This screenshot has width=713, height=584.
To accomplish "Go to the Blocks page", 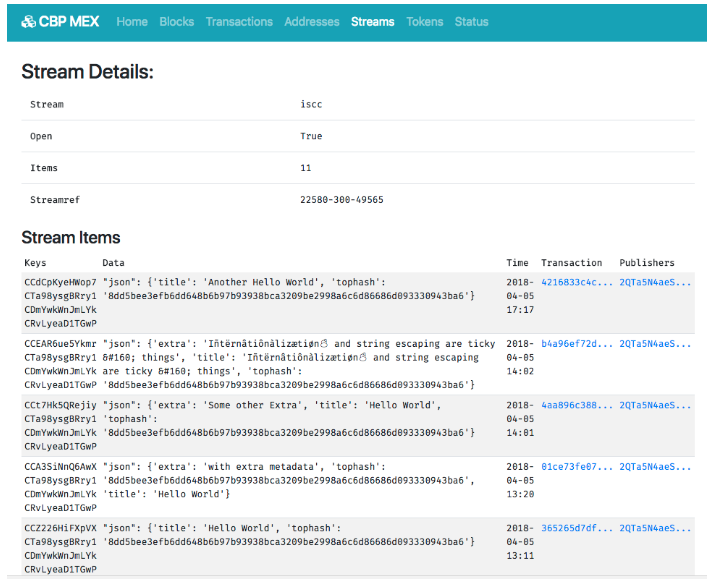I will click(177, 22).
